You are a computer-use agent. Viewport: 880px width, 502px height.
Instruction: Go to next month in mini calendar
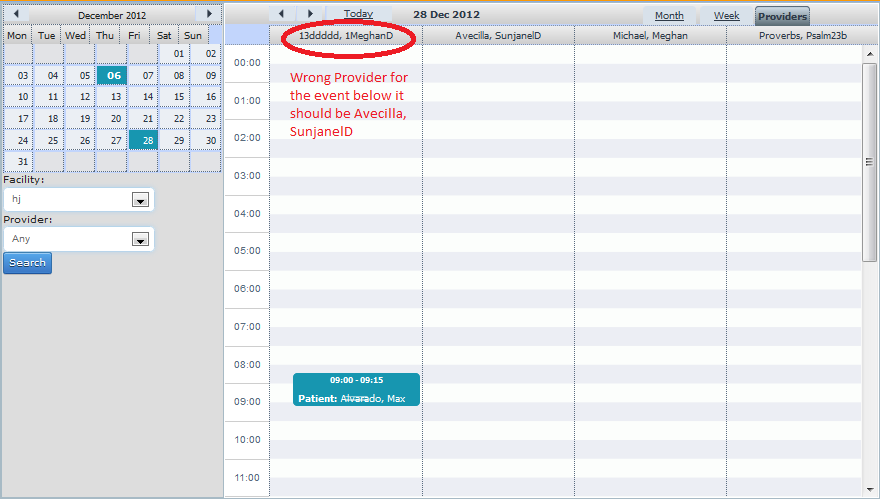pos(209,14)
